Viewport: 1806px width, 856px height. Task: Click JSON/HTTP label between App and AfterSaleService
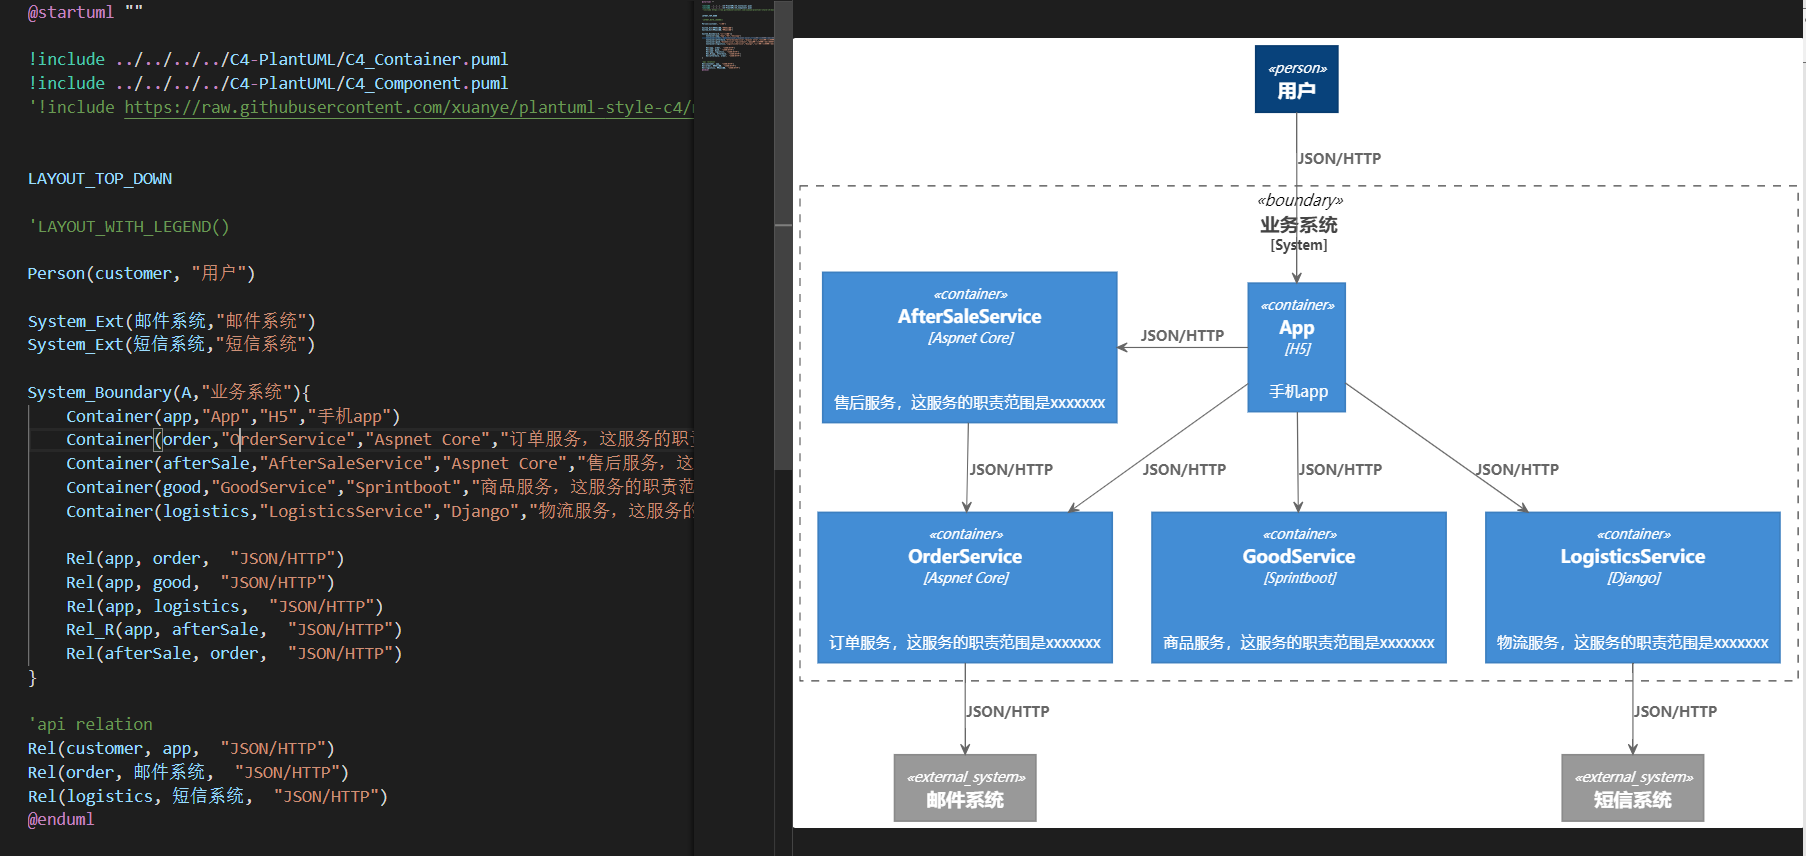[1182, 335]
